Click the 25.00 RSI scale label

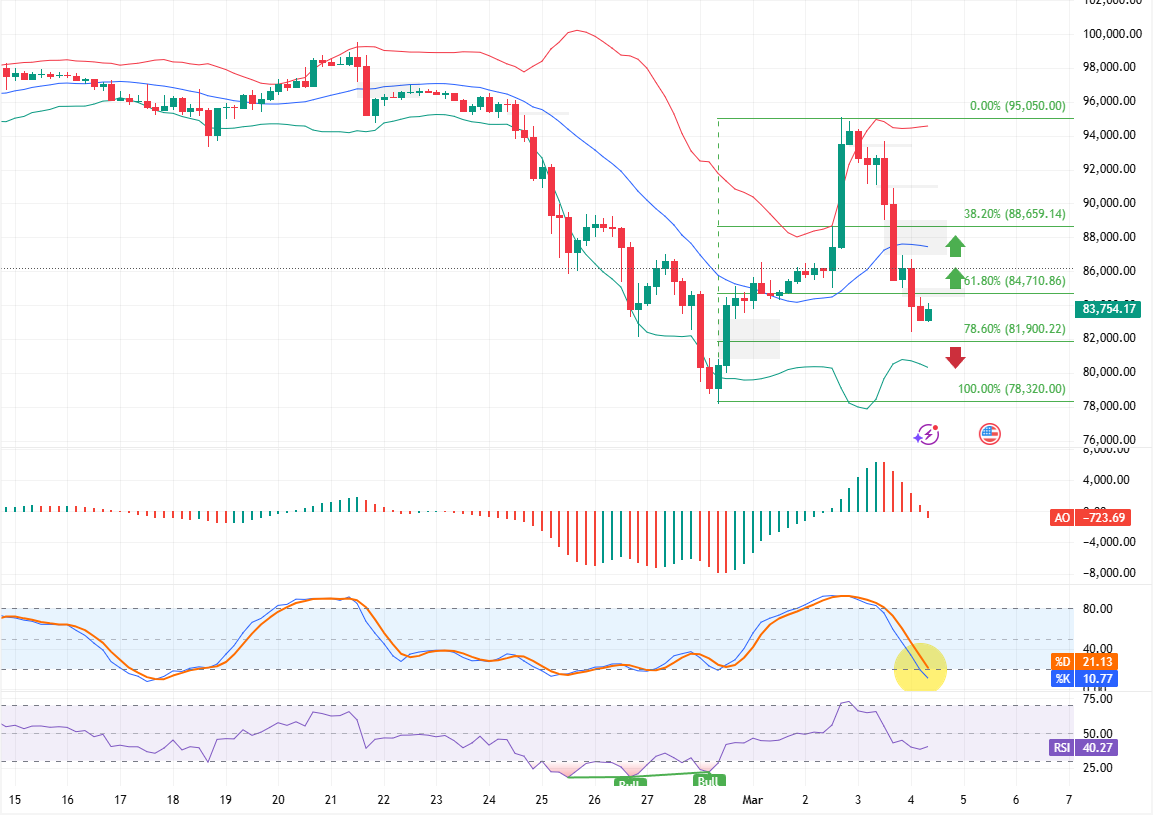pos(1098,768)
